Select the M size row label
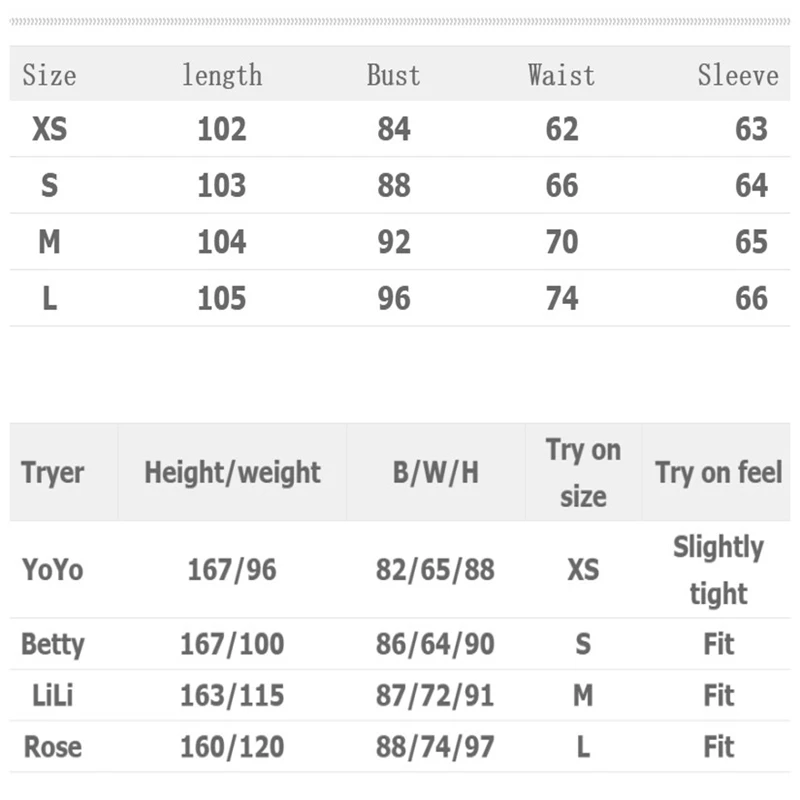 [x=49, y=242]
